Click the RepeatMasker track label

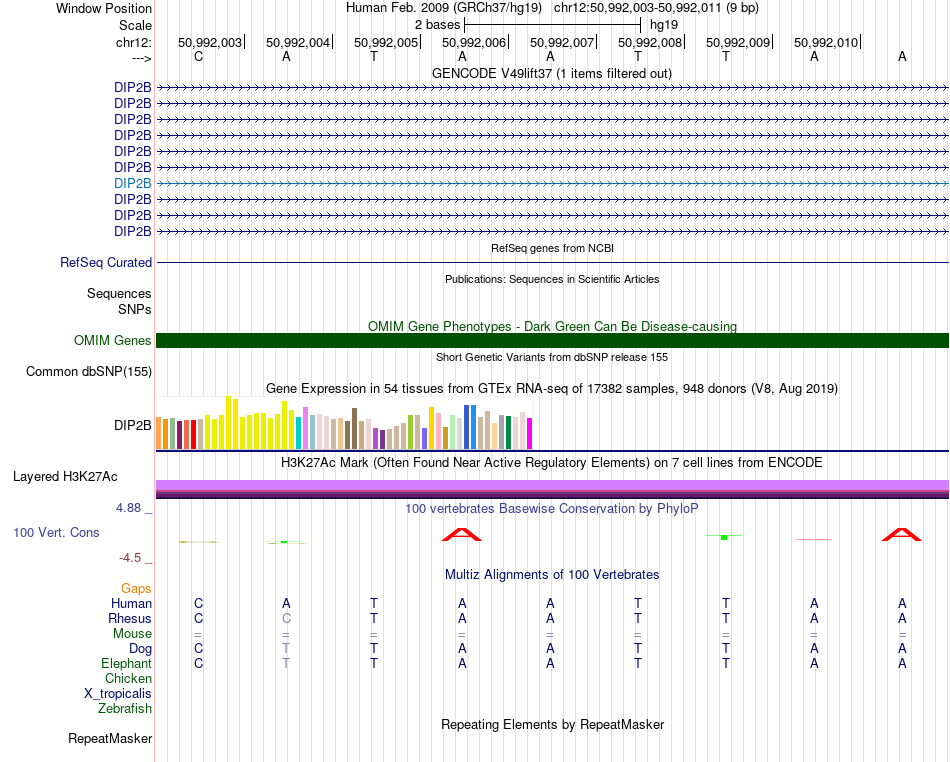click(x=110, y=738)
